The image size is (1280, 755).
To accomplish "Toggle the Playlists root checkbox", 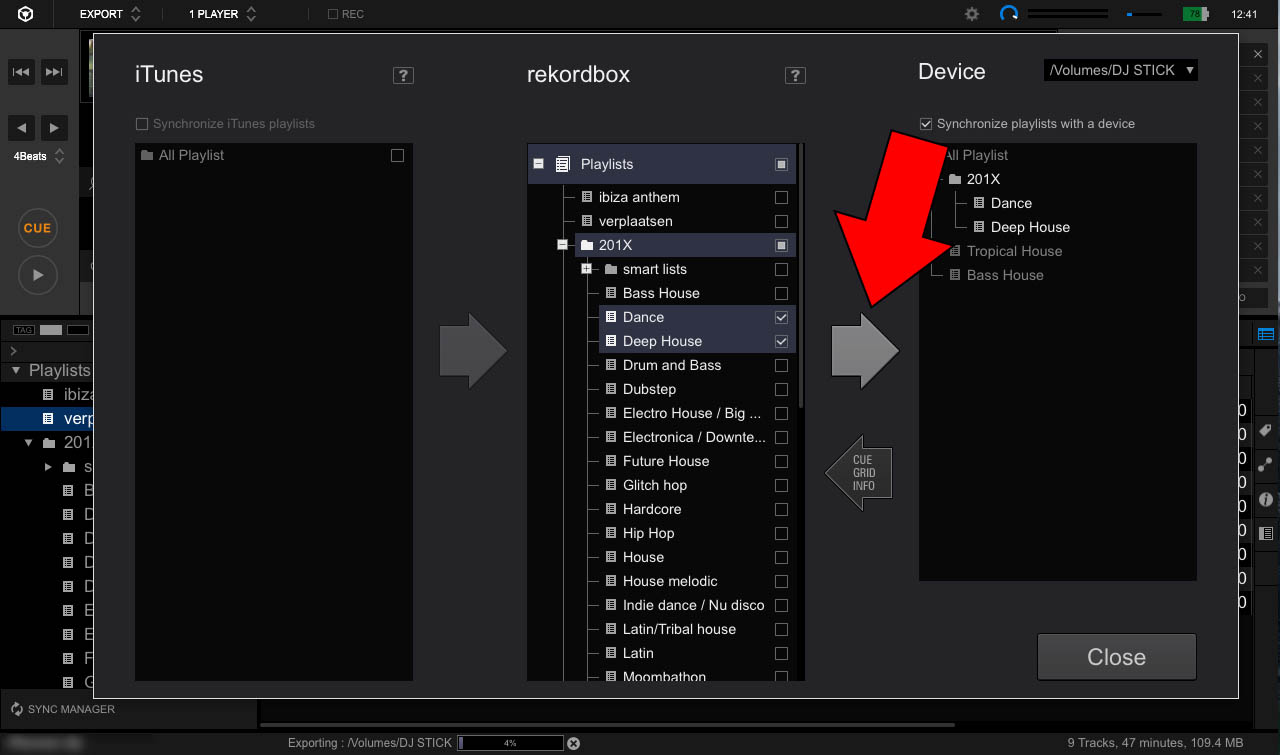I will 781,164.
